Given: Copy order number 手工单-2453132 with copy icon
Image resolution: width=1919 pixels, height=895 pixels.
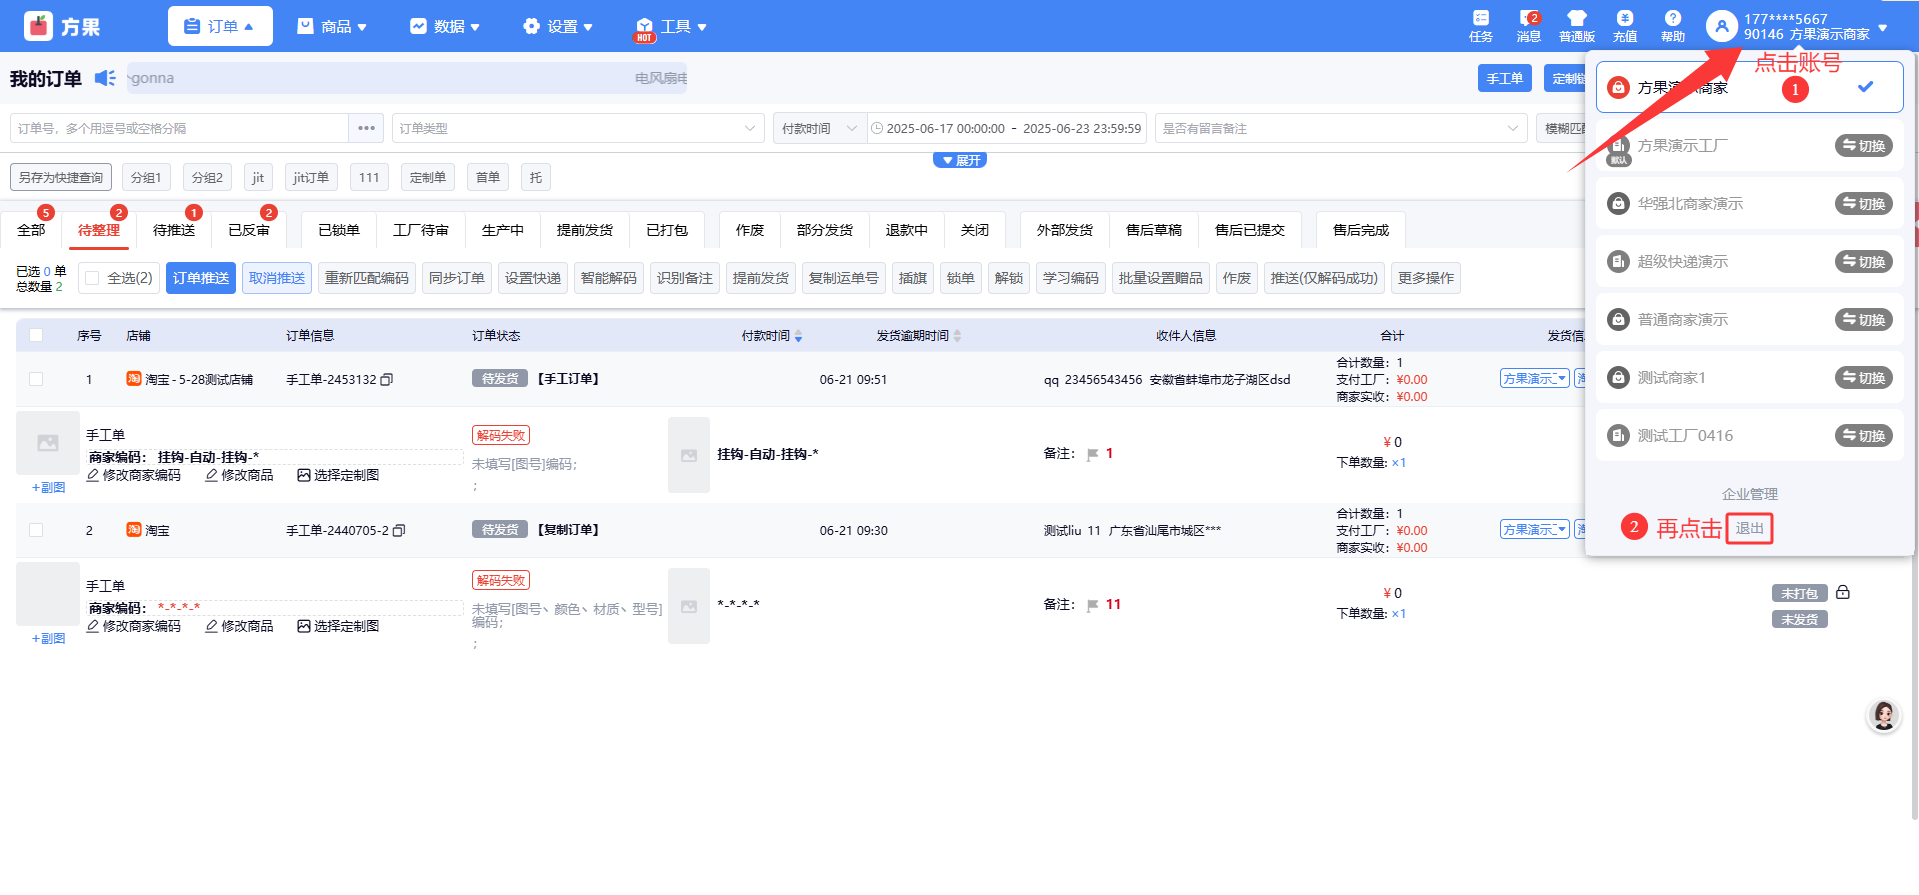Looking at the screenshot, I should tap(387, 380).
